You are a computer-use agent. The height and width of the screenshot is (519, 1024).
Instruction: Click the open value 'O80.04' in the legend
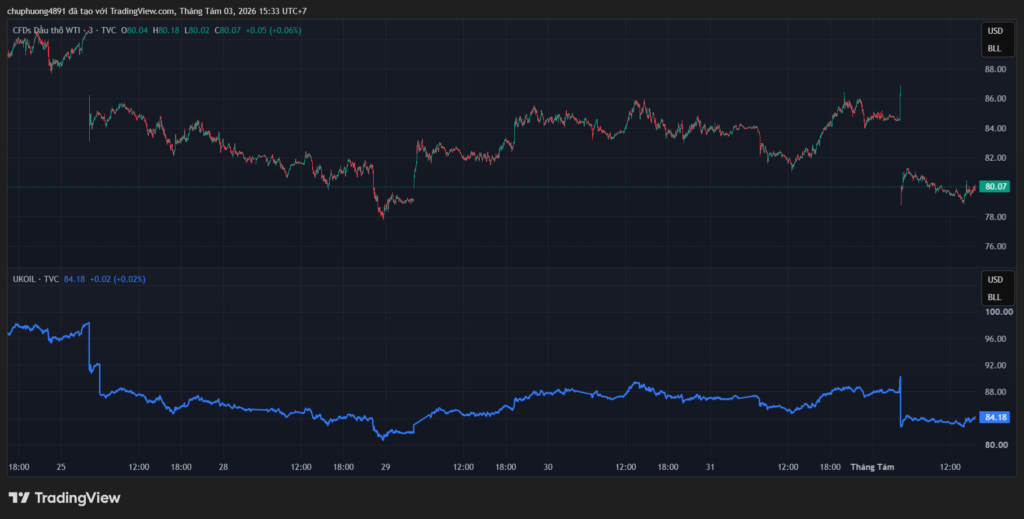[135, 30]
